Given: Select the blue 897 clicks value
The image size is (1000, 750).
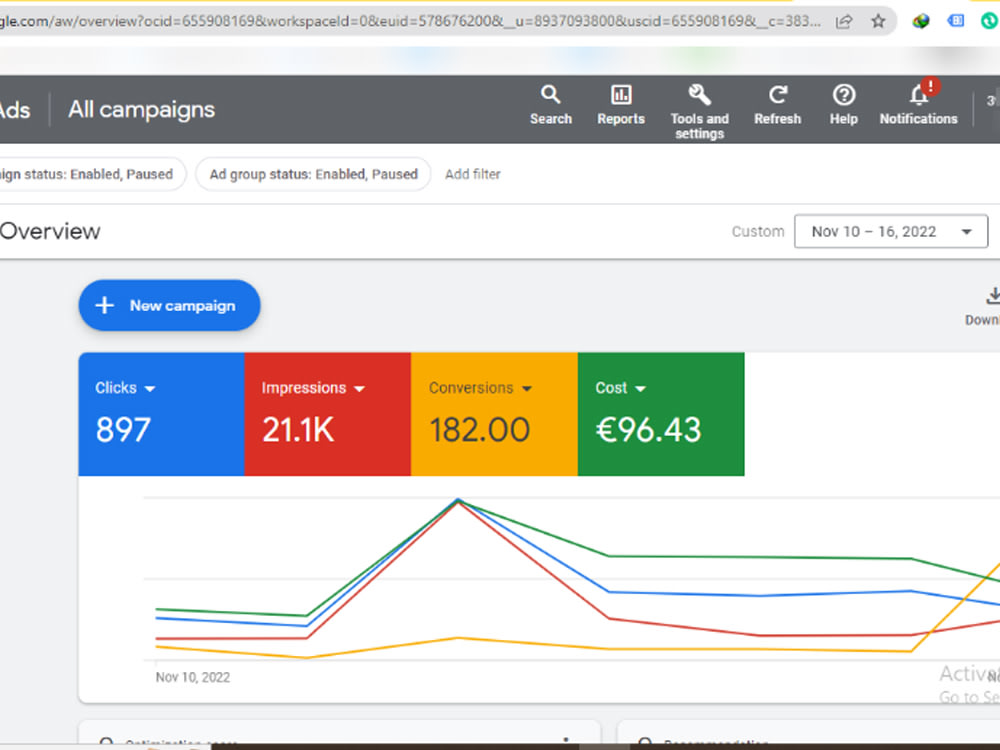Looking at the screenshot, I should tap(123, 429).
